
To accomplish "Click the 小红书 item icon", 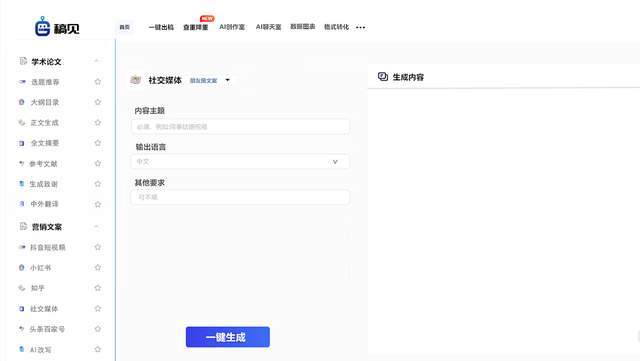I will pyautogui.click(x=22, y=267).
